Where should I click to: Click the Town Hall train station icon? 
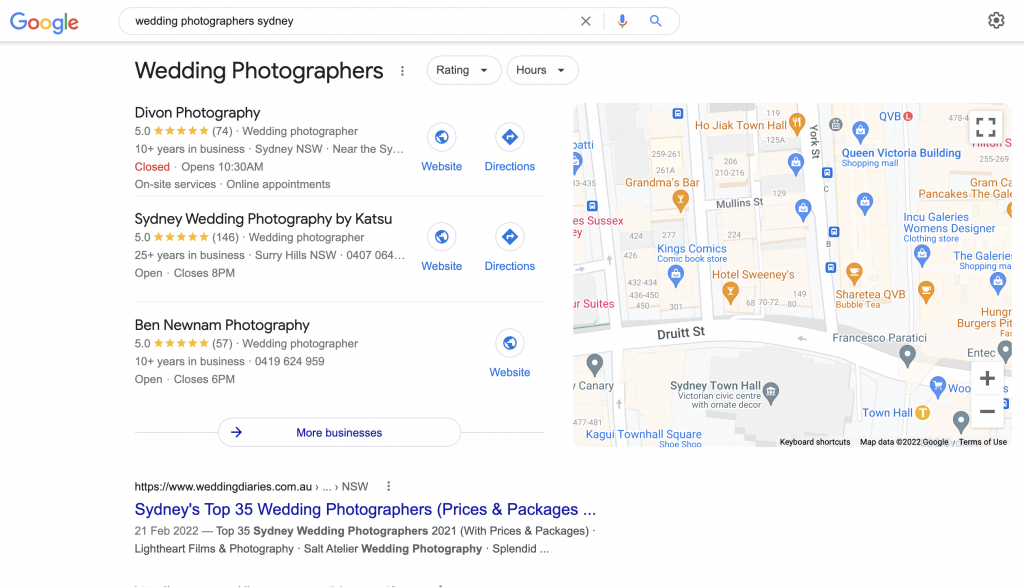(922, 413)
